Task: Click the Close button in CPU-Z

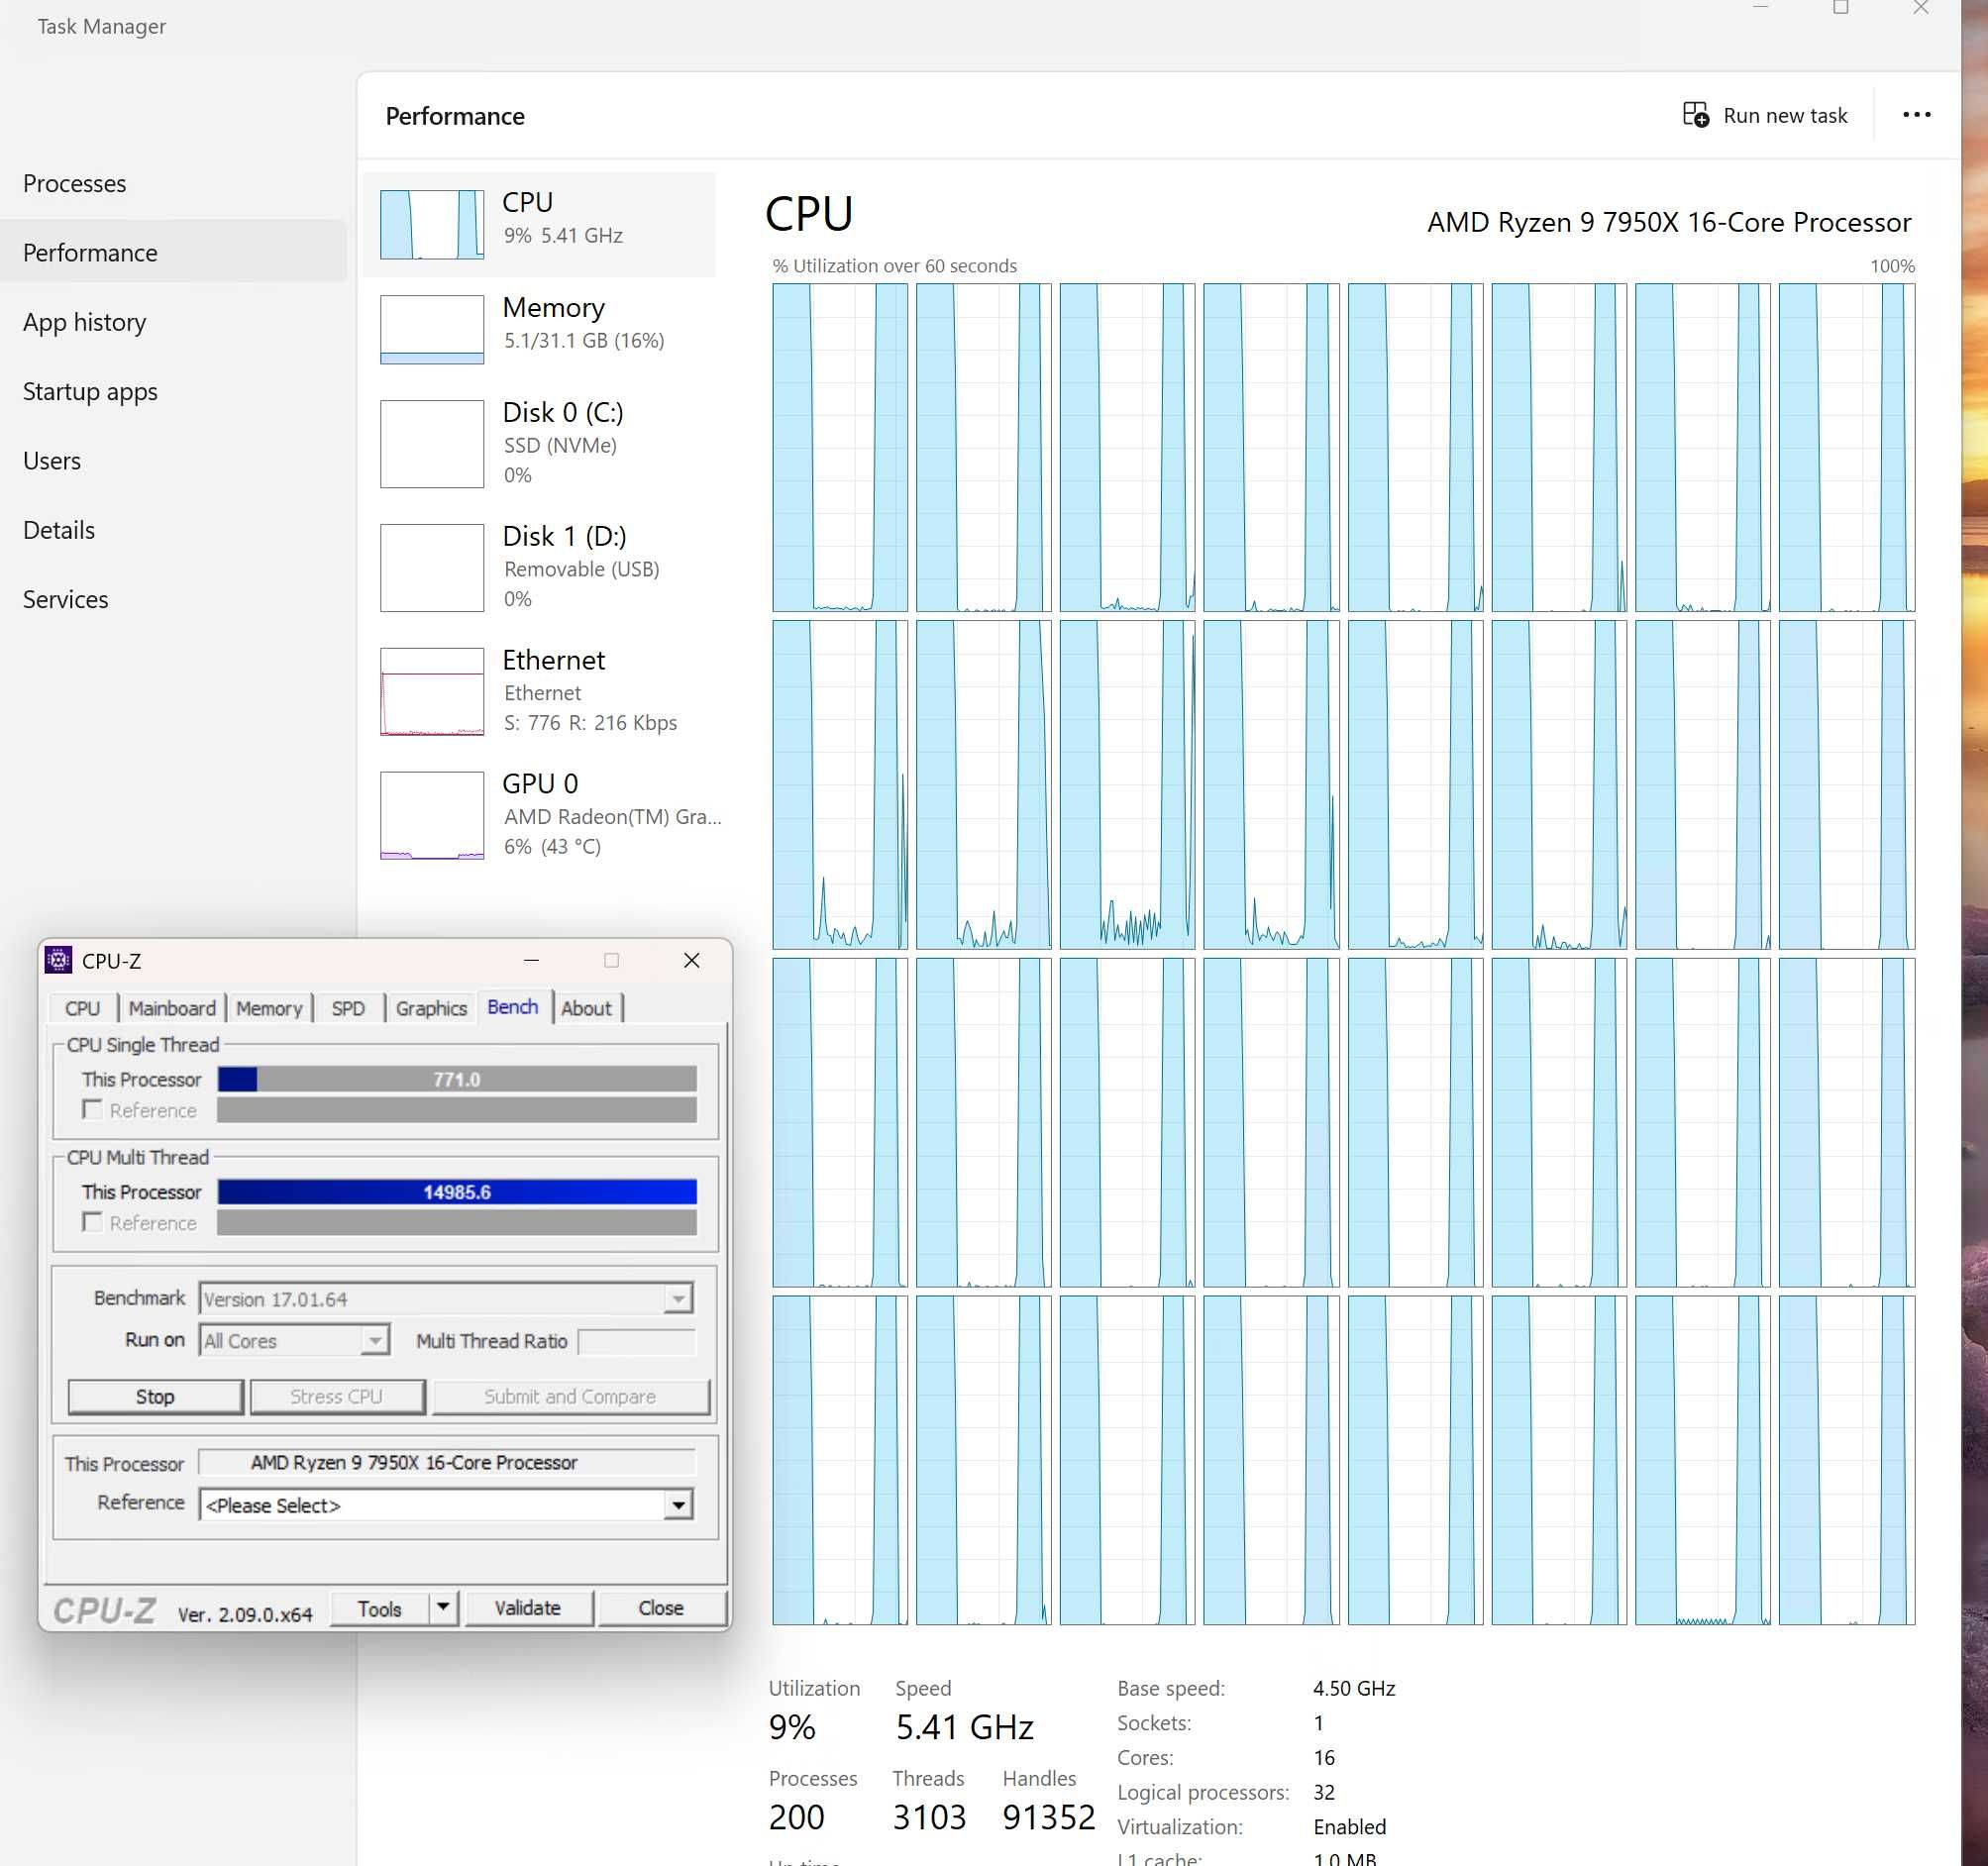Action: (x=661, y=1608)
